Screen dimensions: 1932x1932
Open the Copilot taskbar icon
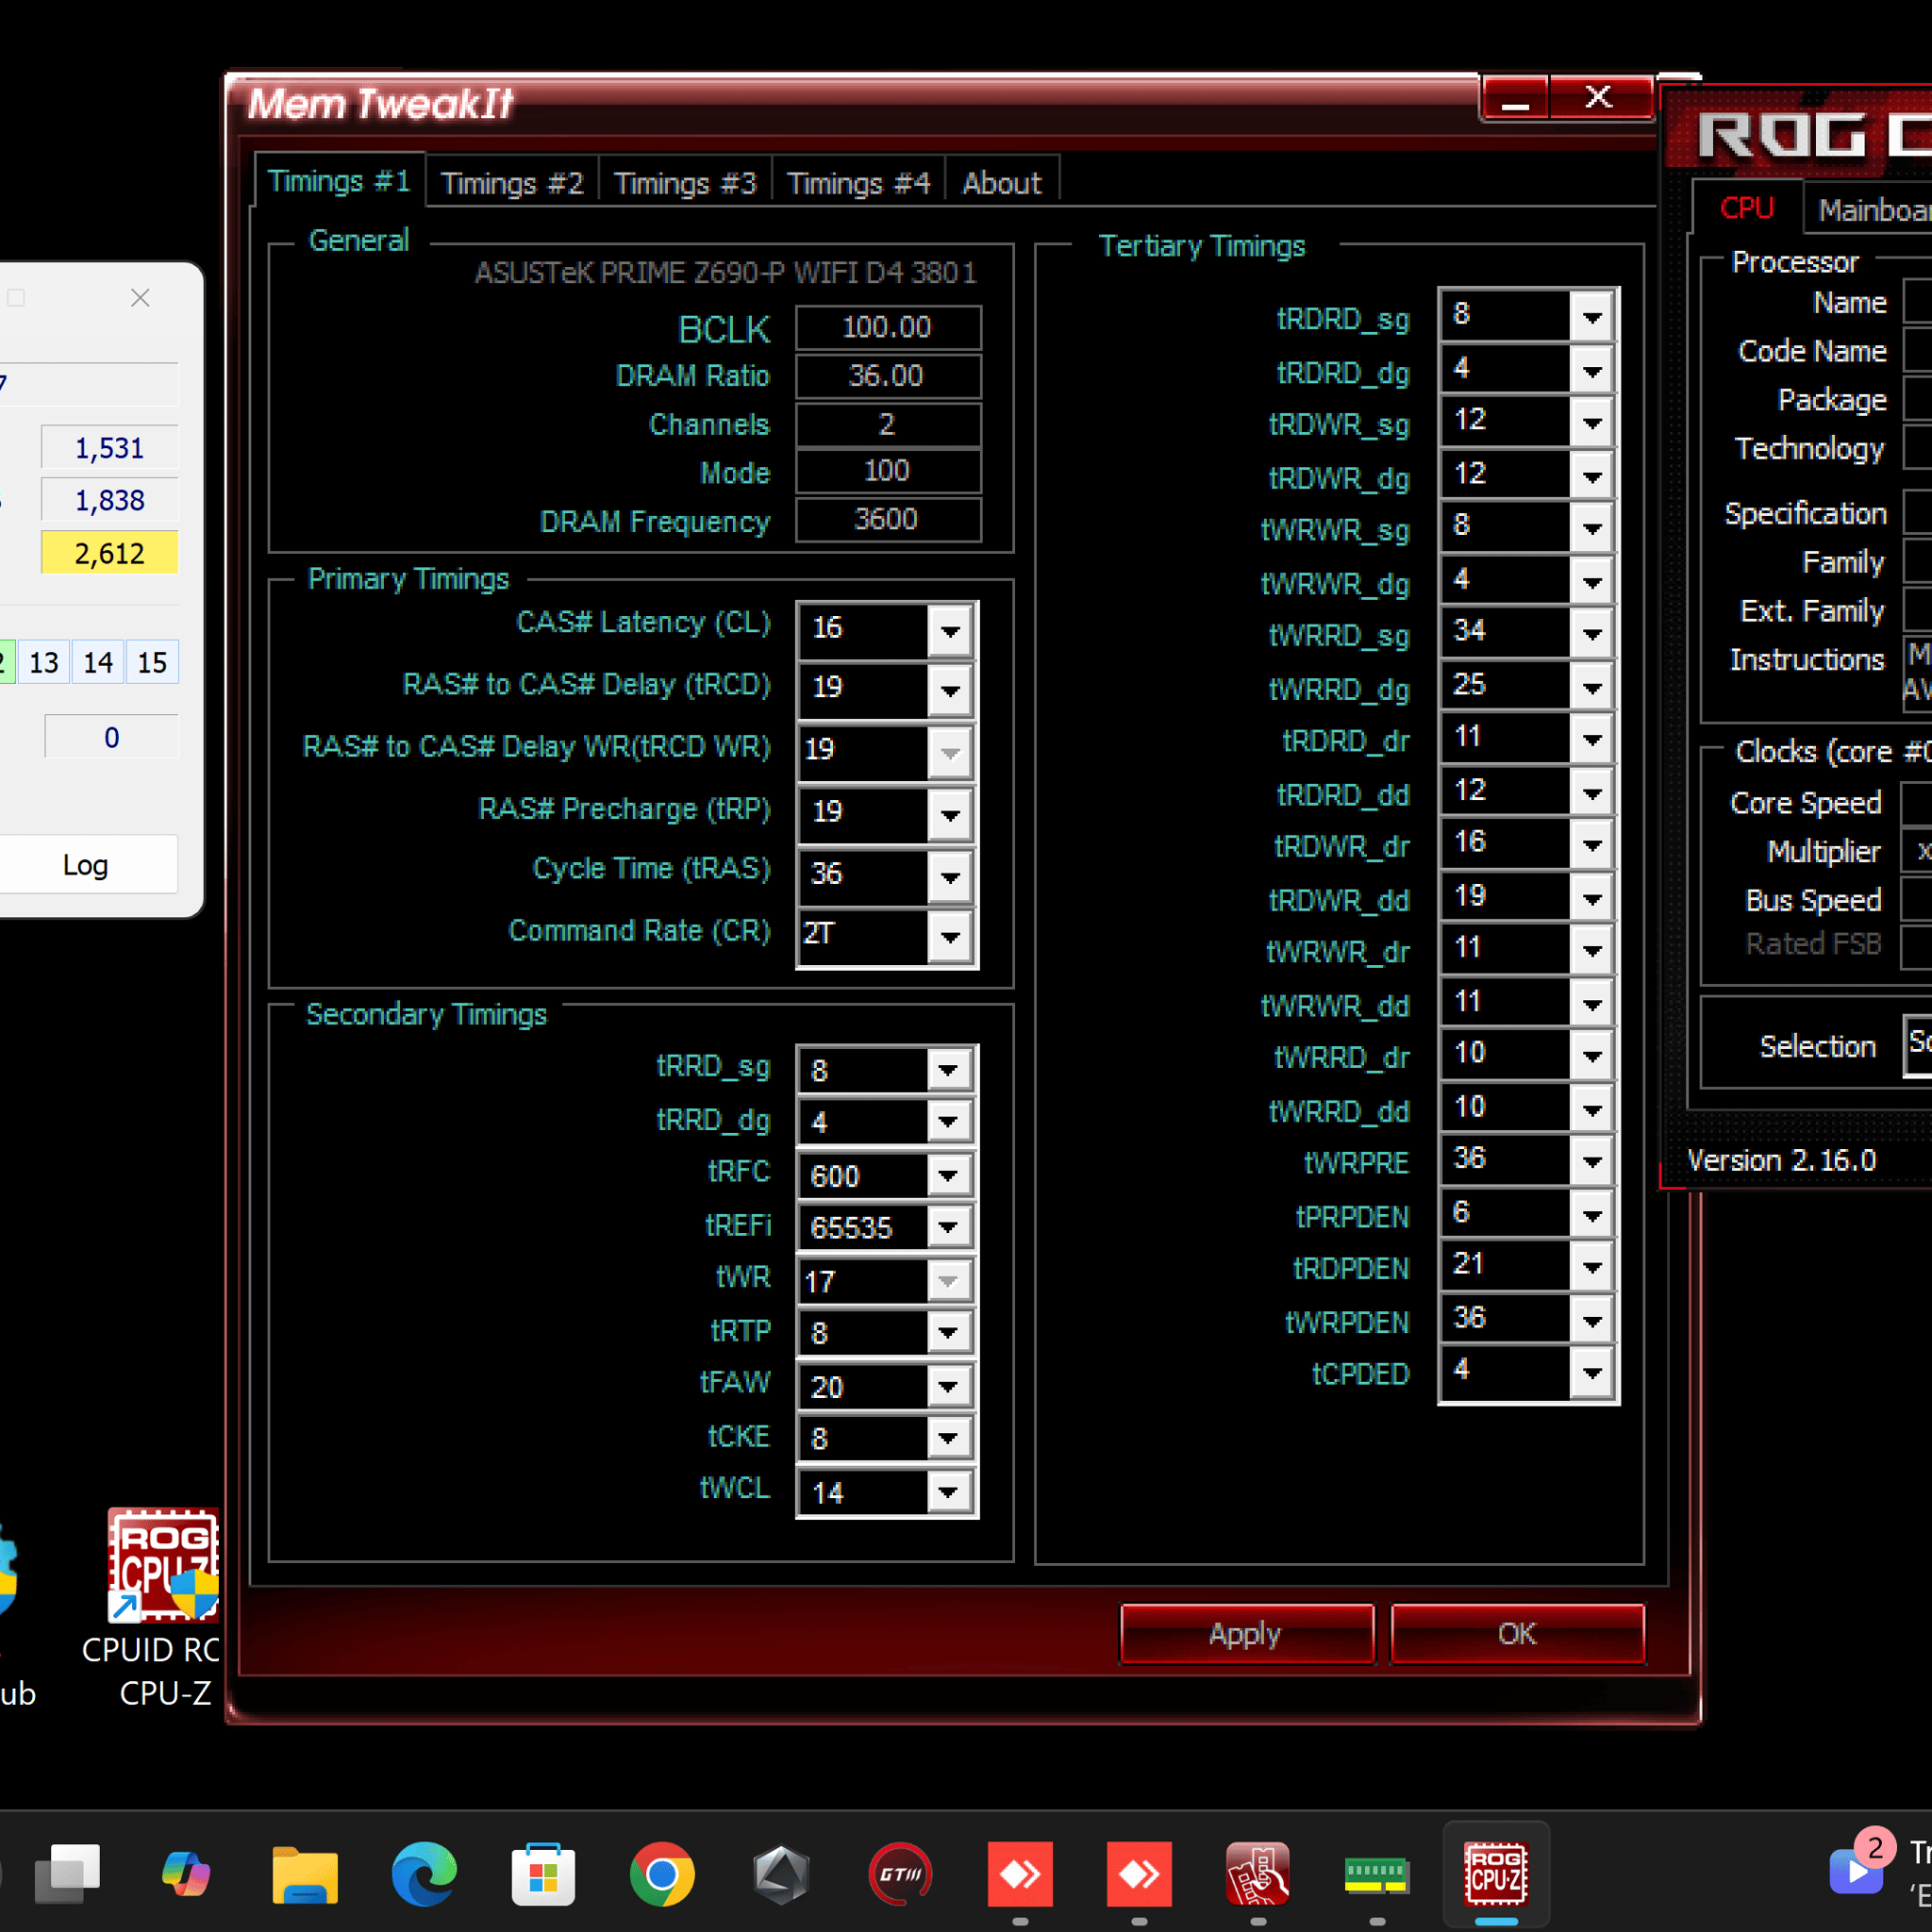click(186, 1873)
